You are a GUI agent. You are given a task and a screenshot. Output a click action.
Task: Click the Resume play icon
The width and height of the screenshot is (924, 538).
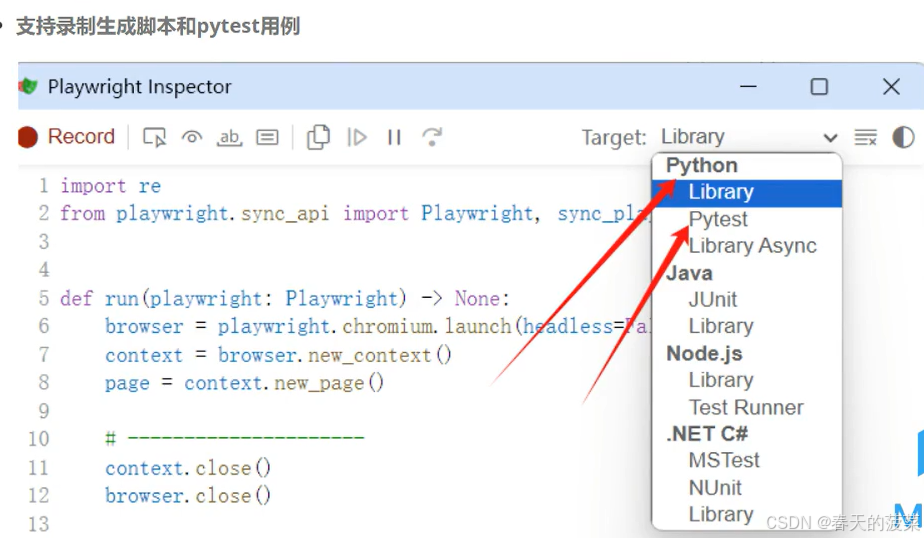tap(357, 137)
